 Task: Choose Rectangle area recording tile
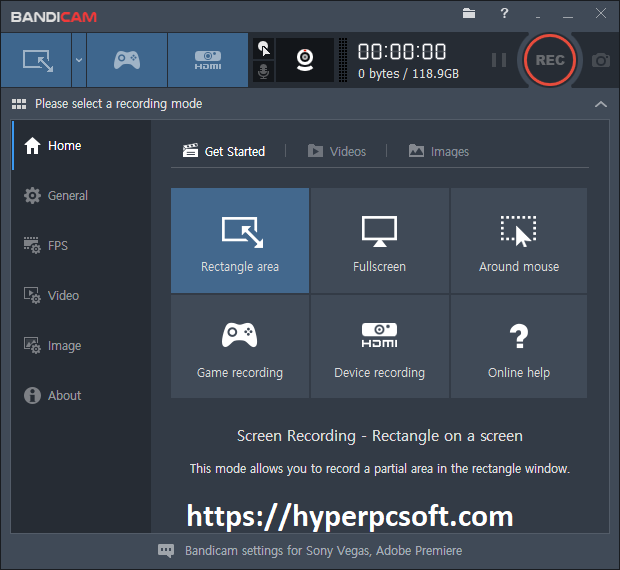point(240,240)
